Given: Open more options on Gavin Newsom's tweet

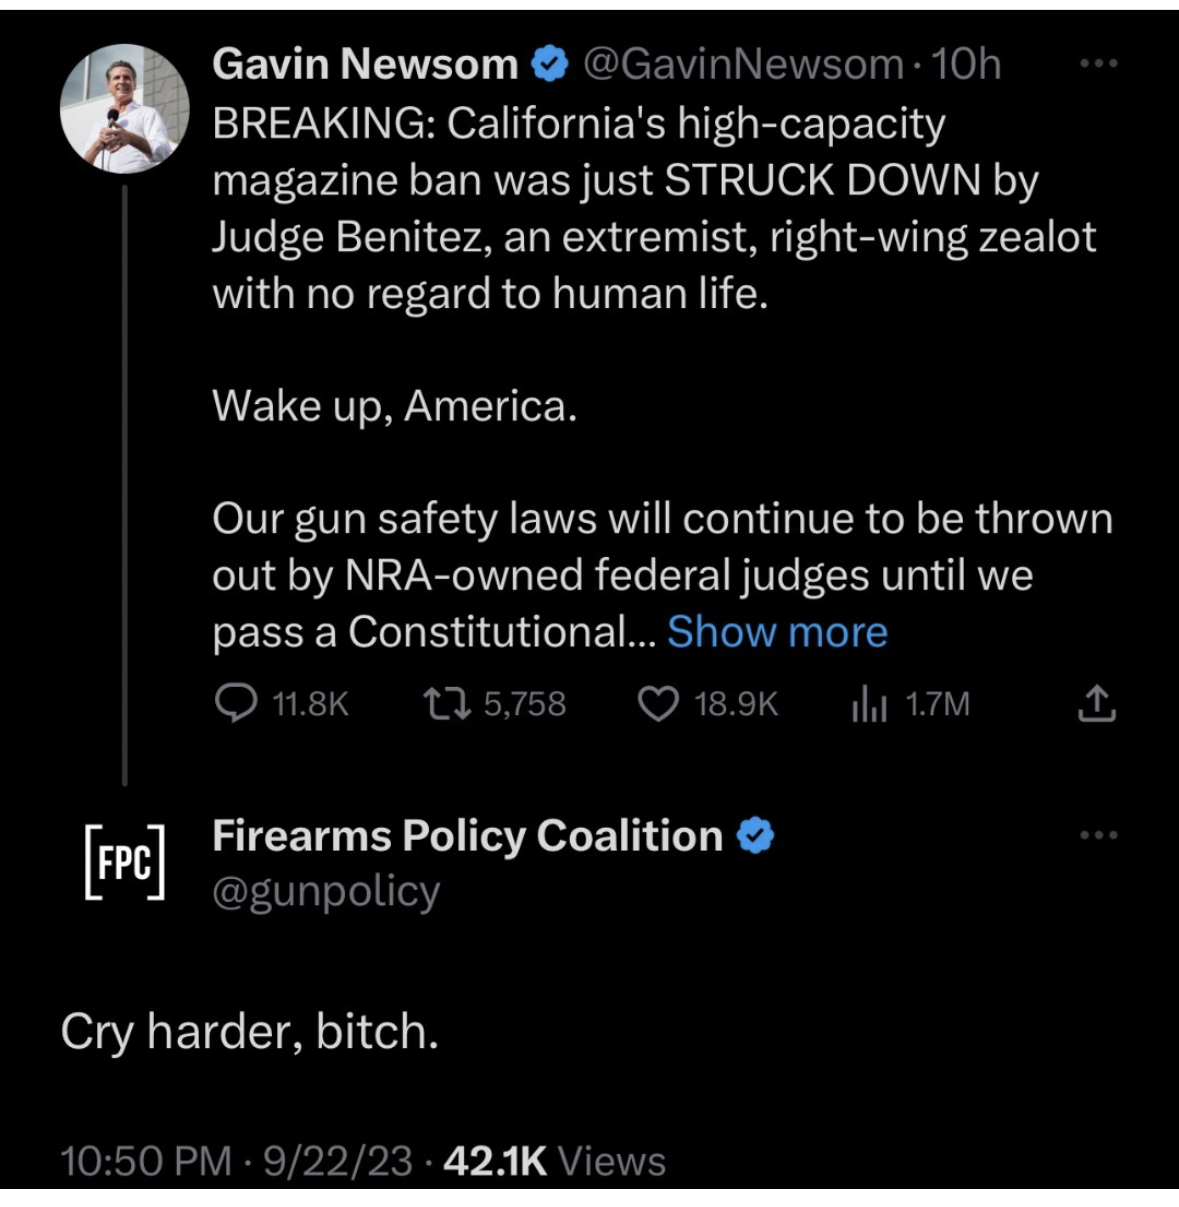Looking at the screenshot, I should pyautogui.click(x=1098, y=64).
